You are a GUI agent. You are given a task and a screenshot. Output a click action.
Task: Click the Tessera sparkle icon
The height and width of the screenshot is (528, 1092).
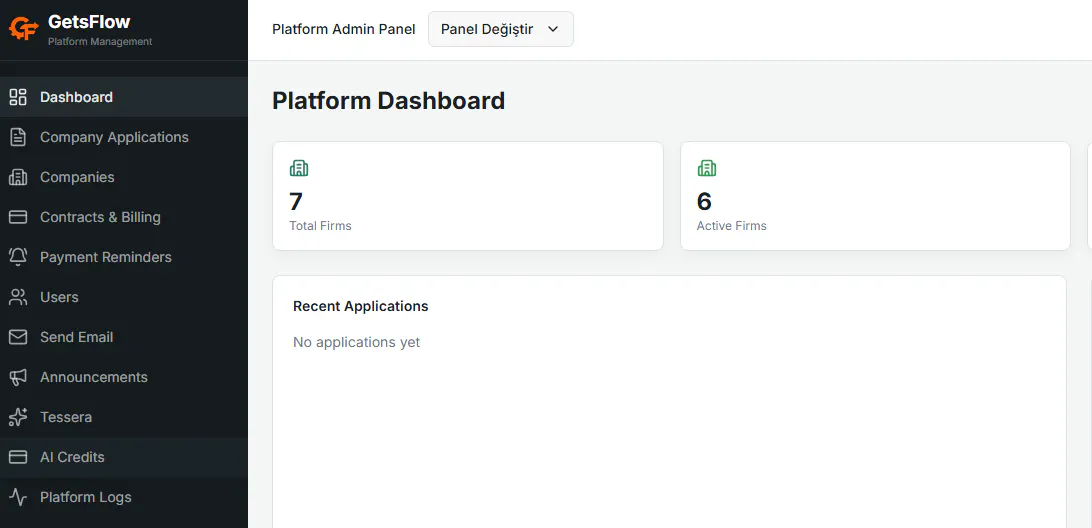tap(17, 417)
